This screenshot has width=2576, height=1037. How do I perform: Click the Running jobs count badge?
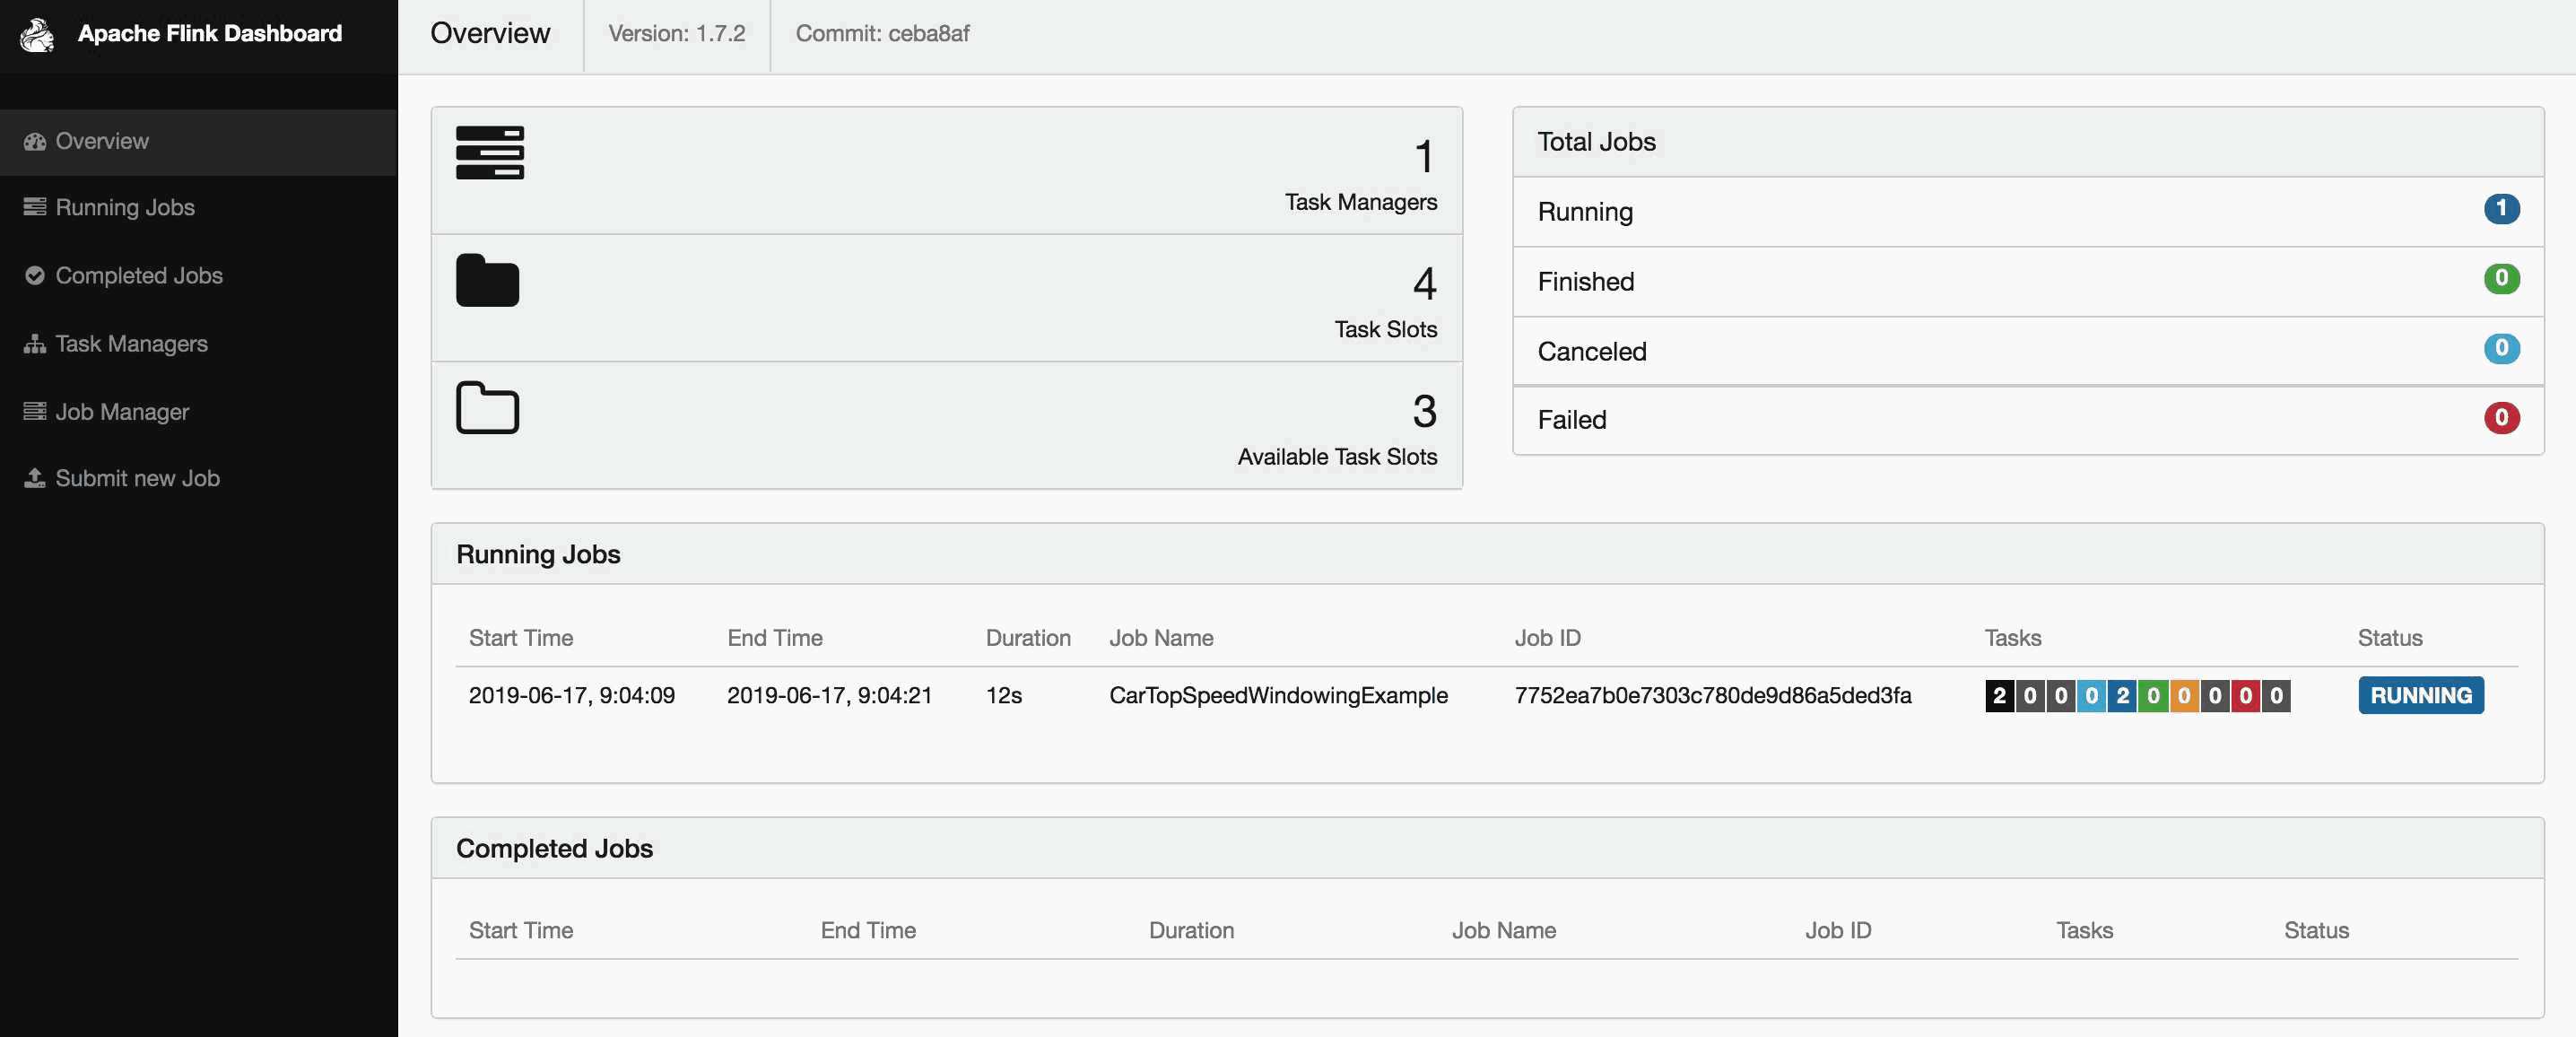click(x=2502, y=209)
